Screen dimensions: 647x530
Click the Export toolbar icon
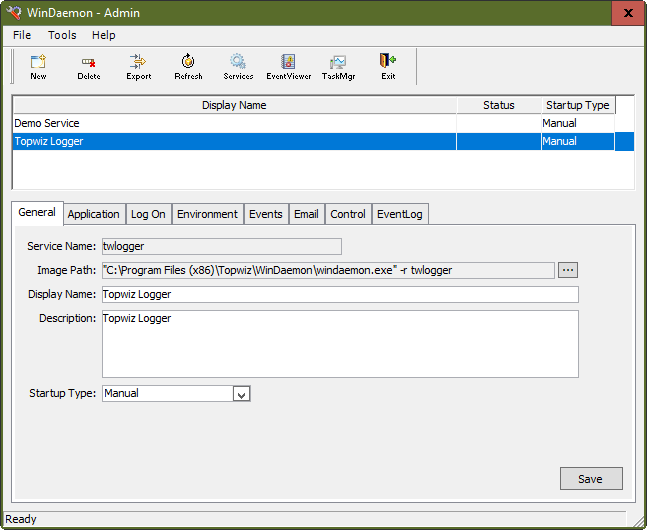139,67
